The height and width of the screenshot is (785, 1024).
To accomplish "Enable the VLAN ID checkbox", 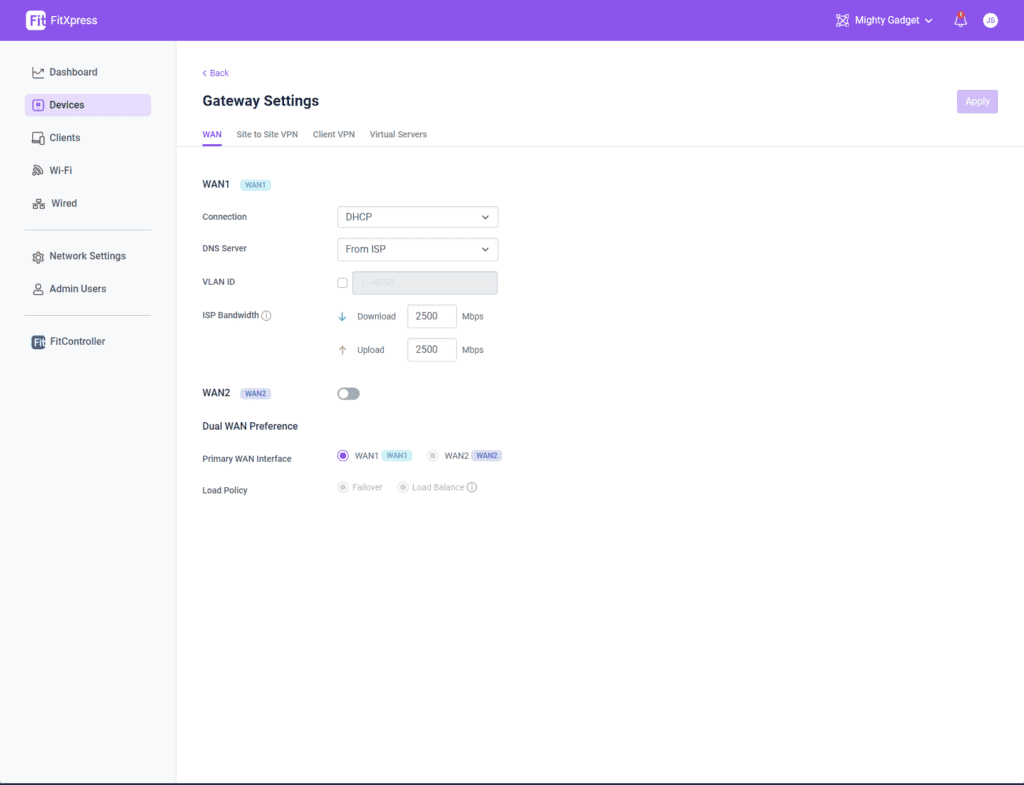I will (x=342, y=283).
